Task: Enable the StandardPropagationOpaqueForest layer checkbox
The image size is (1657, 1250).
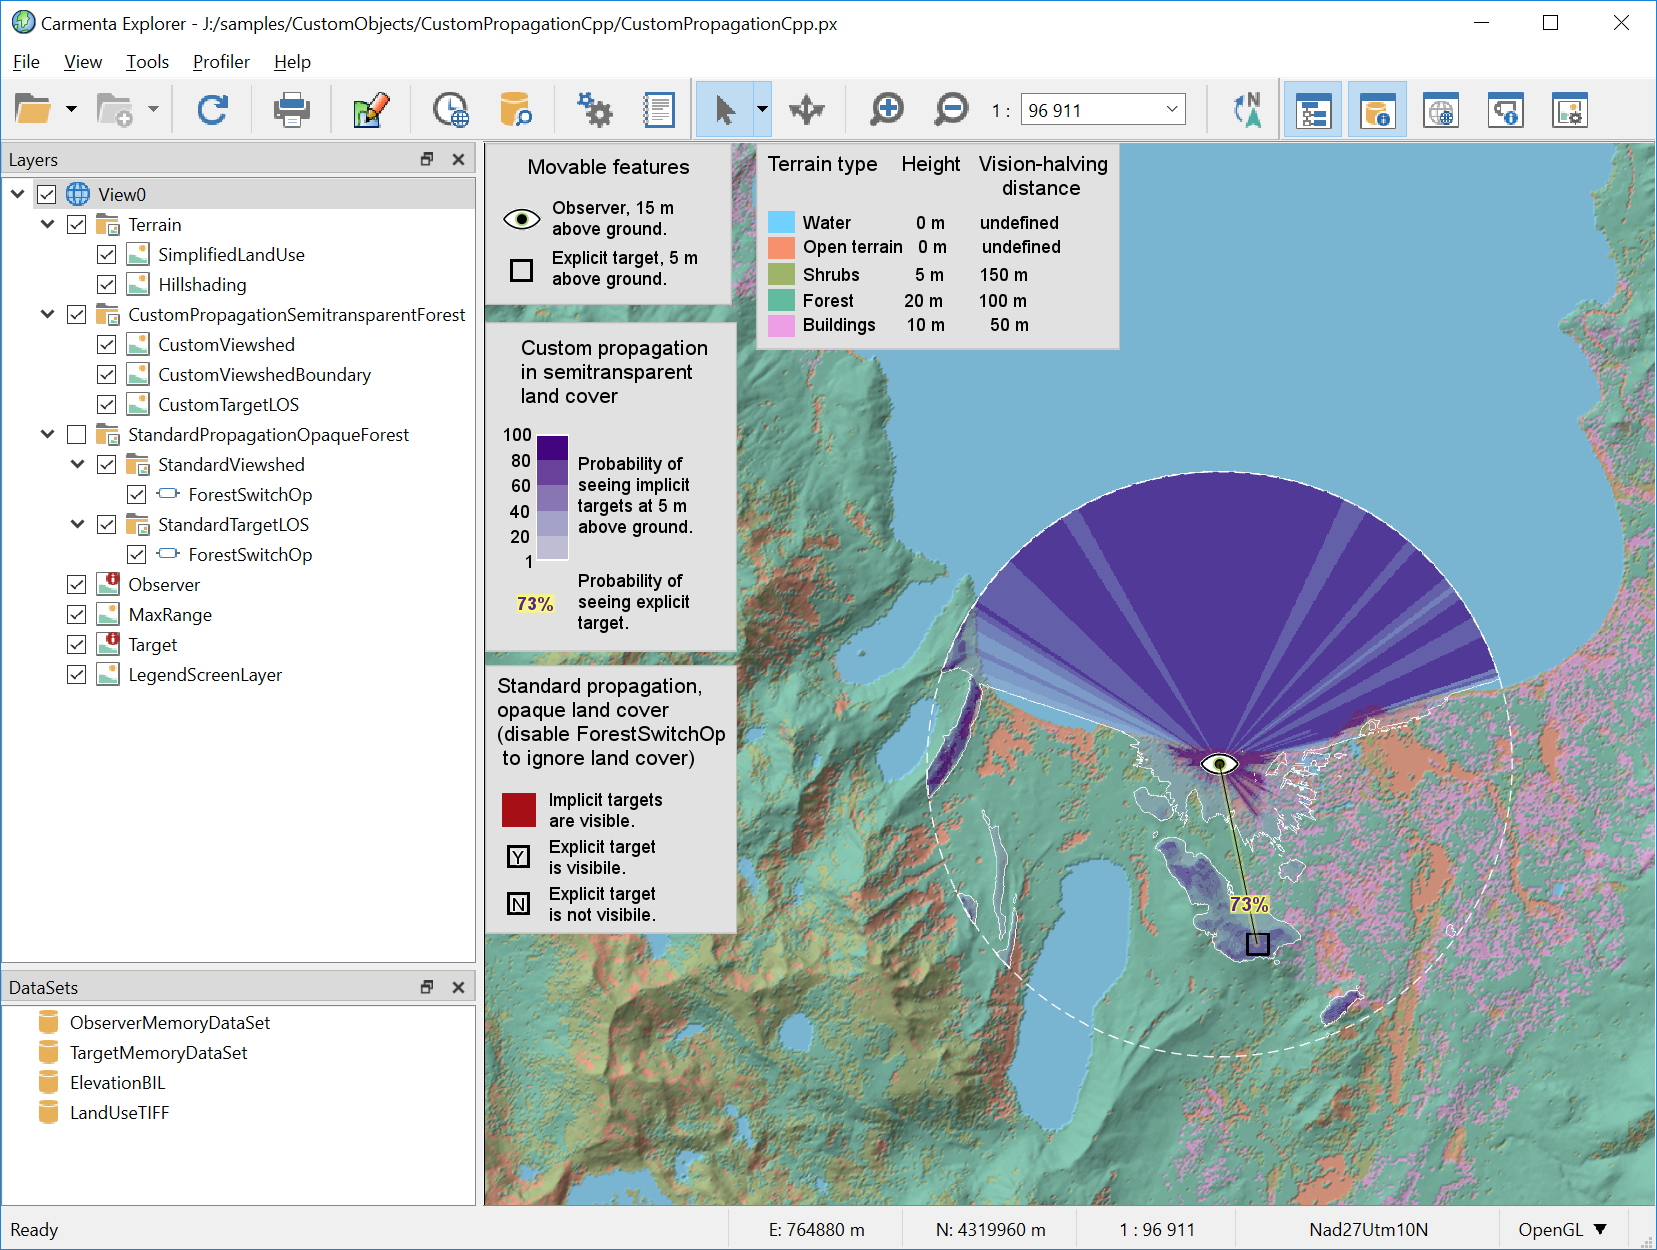Action: click(77, 435)
